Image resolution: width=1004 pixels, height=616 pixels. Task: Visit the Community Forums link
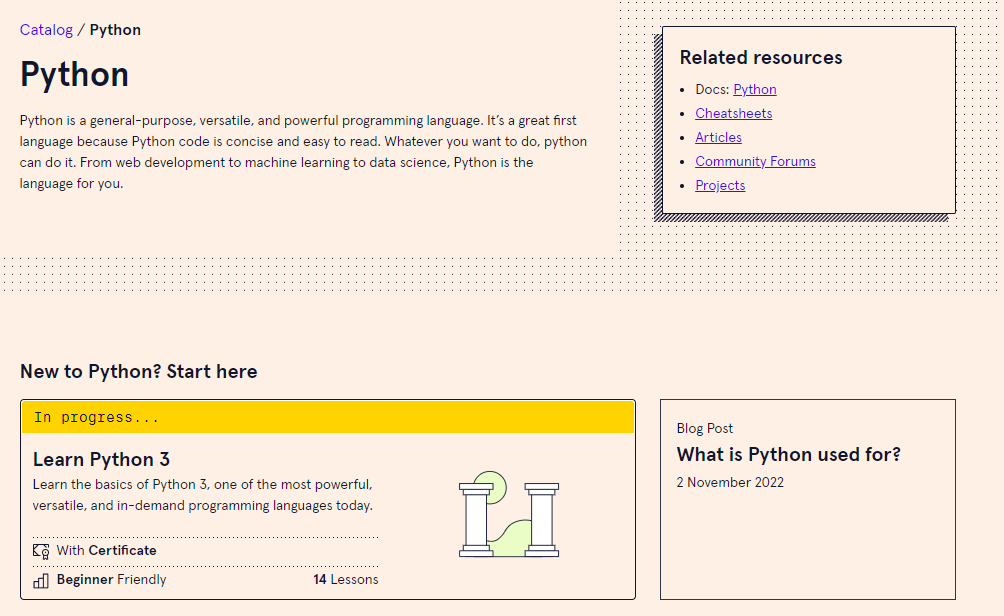click(x=755, y=161)
